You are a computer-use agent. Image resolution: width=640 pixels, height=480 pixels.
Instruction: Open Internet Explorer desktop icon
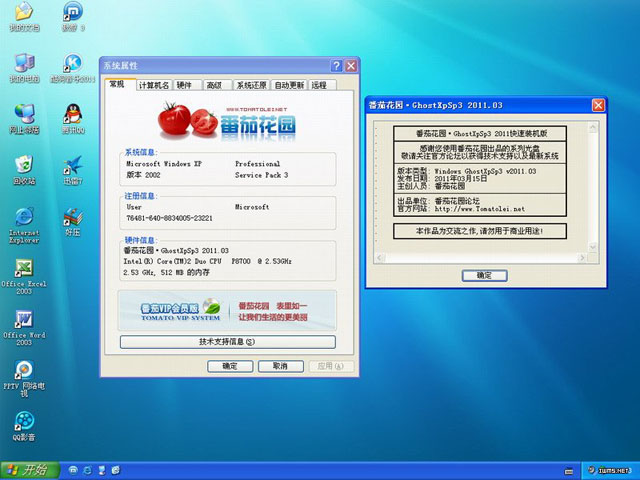tap(24, 225)
